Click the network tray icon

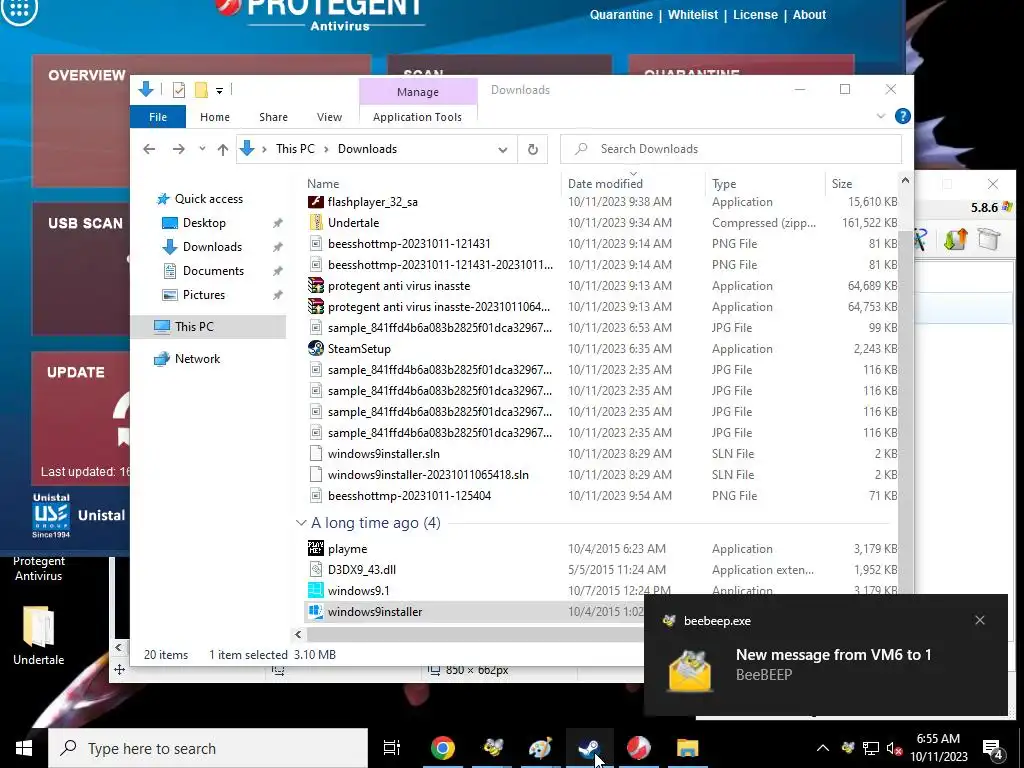click(871, 748)
